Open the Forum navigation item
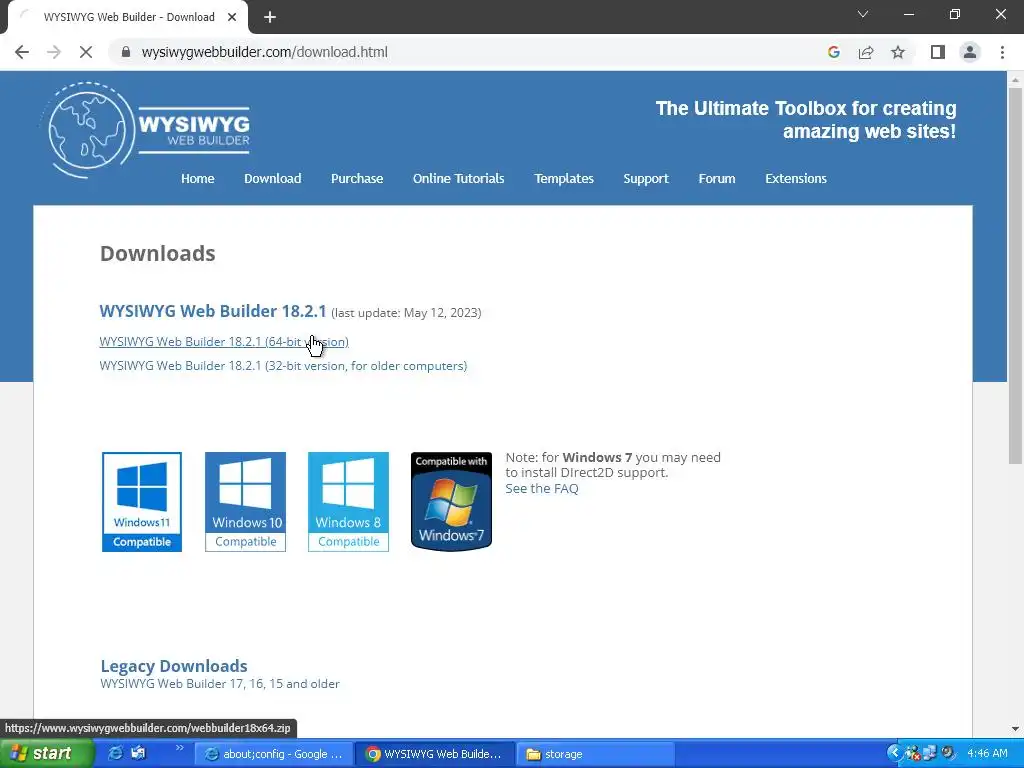 717,178
